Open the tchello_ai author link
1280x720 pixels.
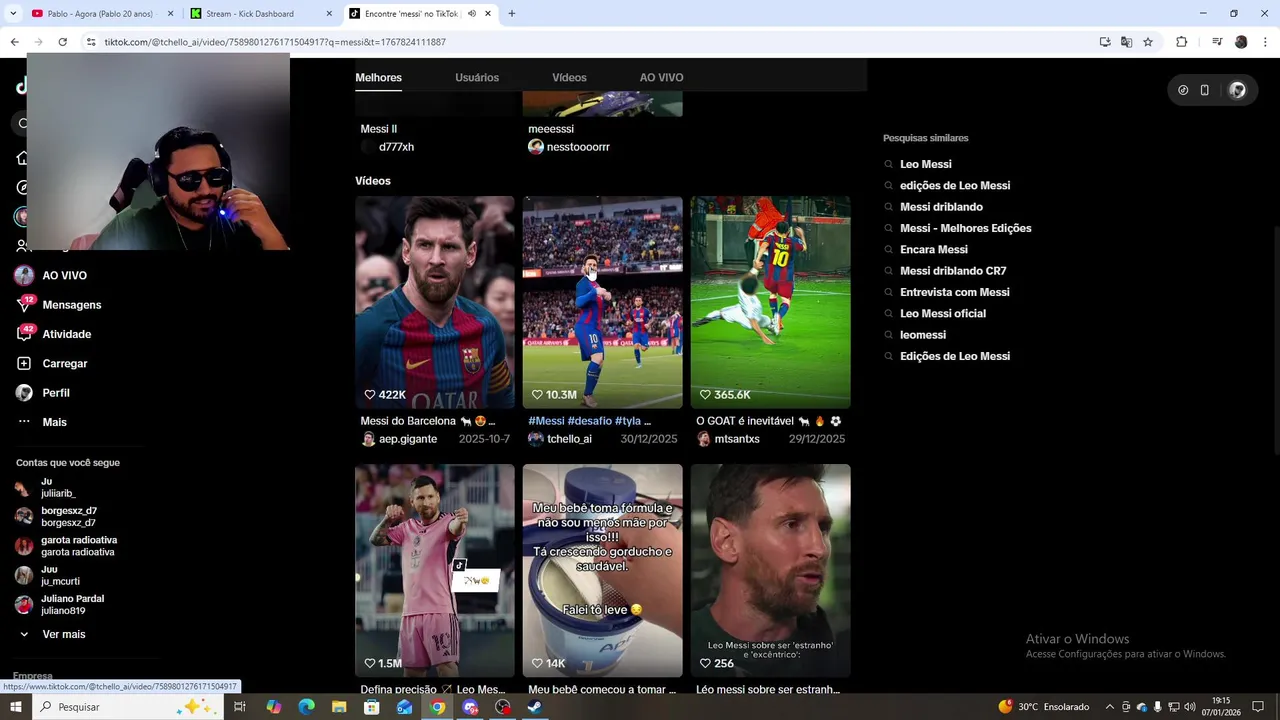[x=569, y=439]
